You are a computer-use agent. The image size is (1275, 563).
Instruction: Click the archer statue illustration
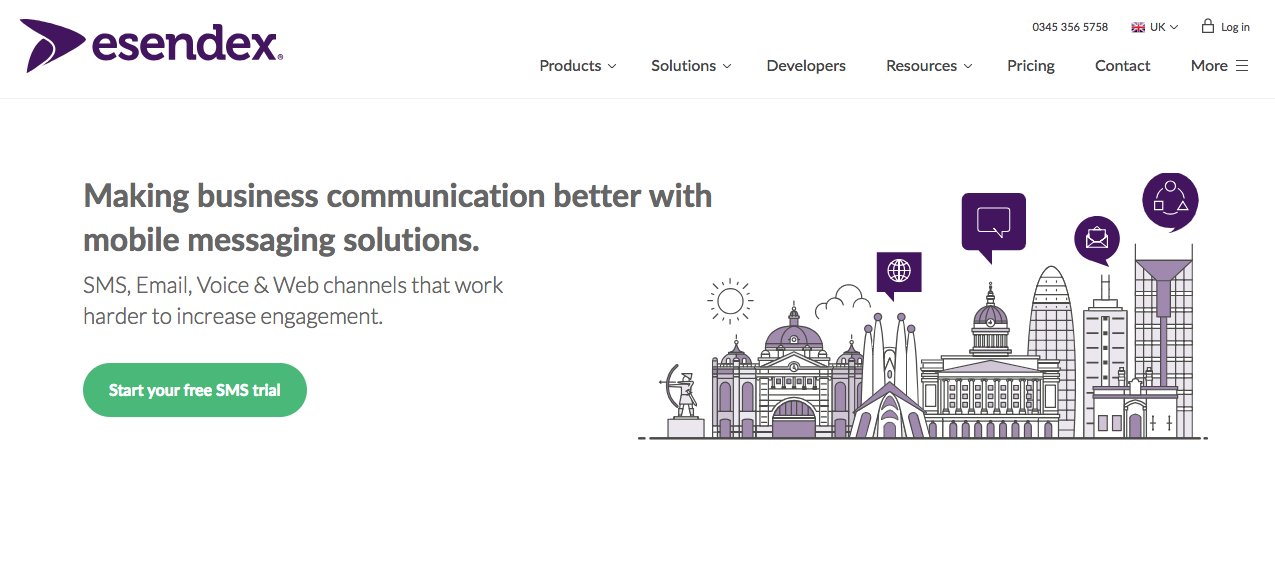point(684,396)
